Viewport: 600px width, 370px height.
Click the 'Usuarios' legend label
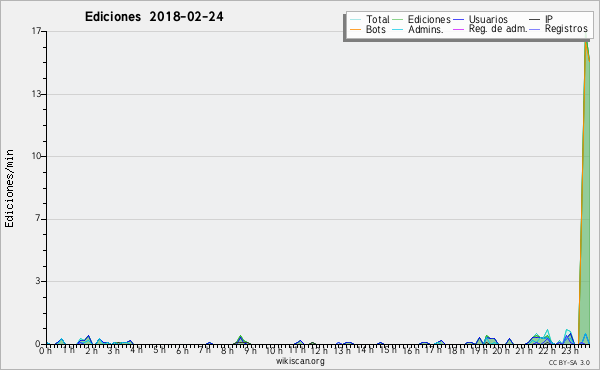click(488, 19)
